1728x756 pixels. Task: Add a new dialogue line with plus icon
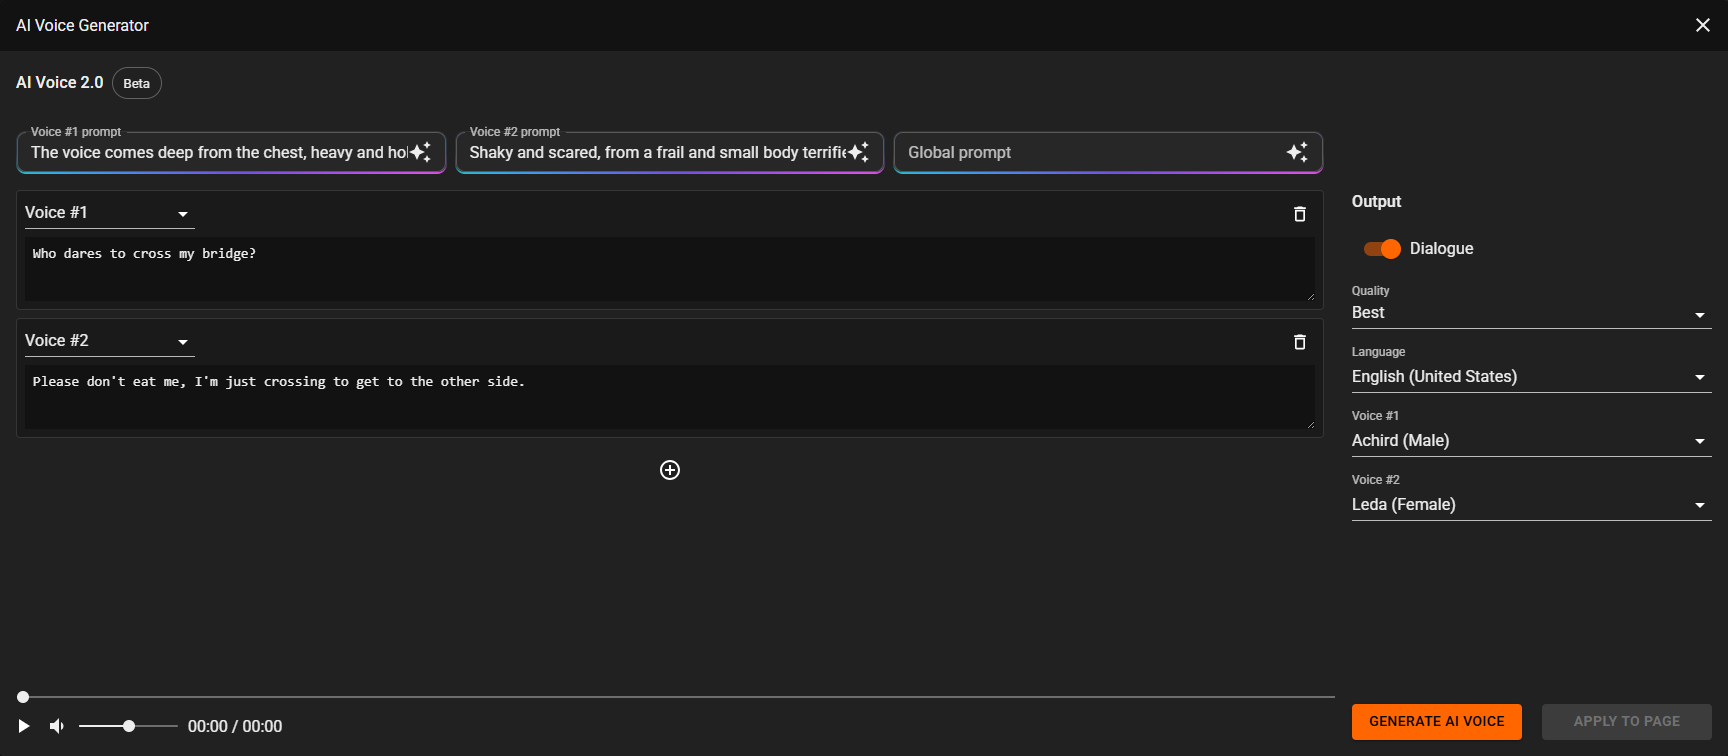click(670, 470)
